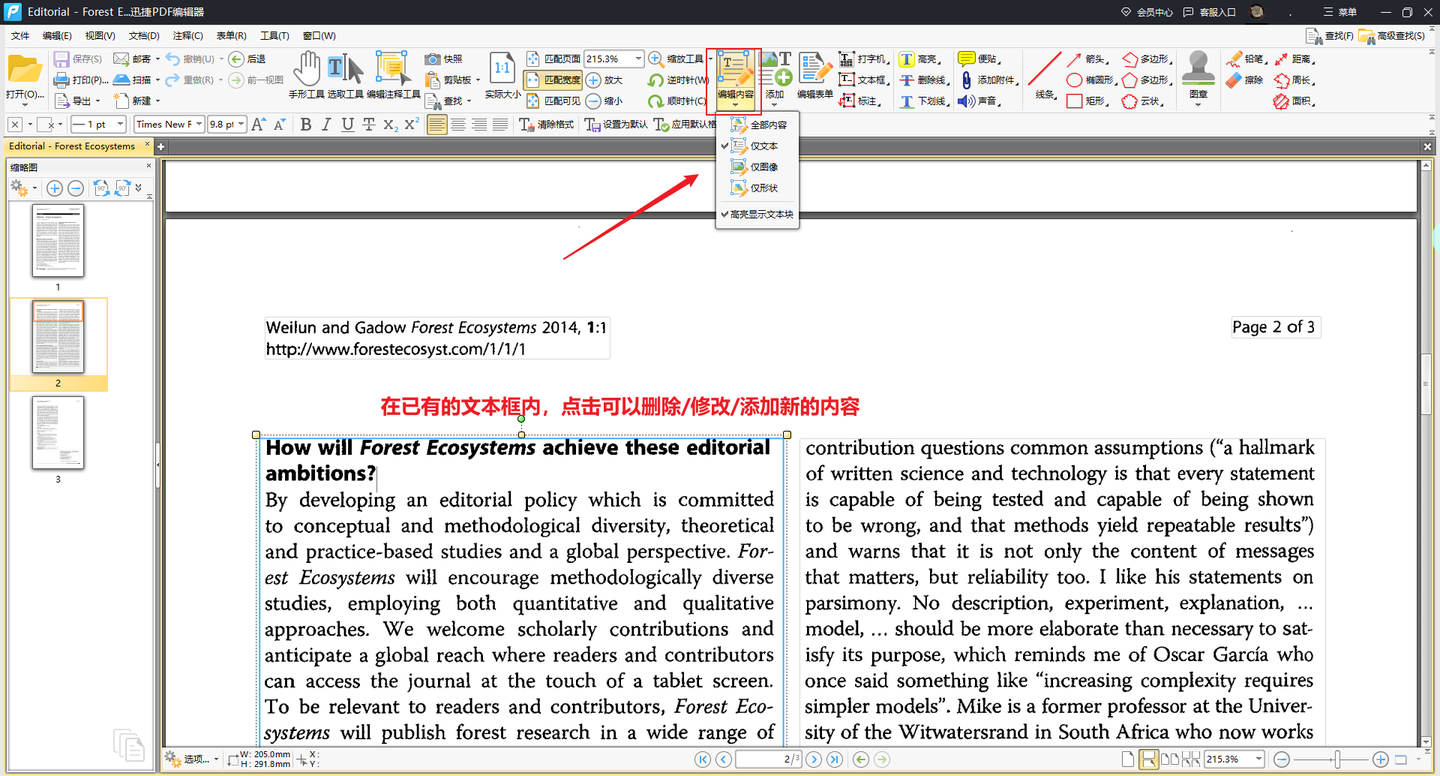Click the Zoom In (放大) button

pyautogui.click(x=604, y=80)
